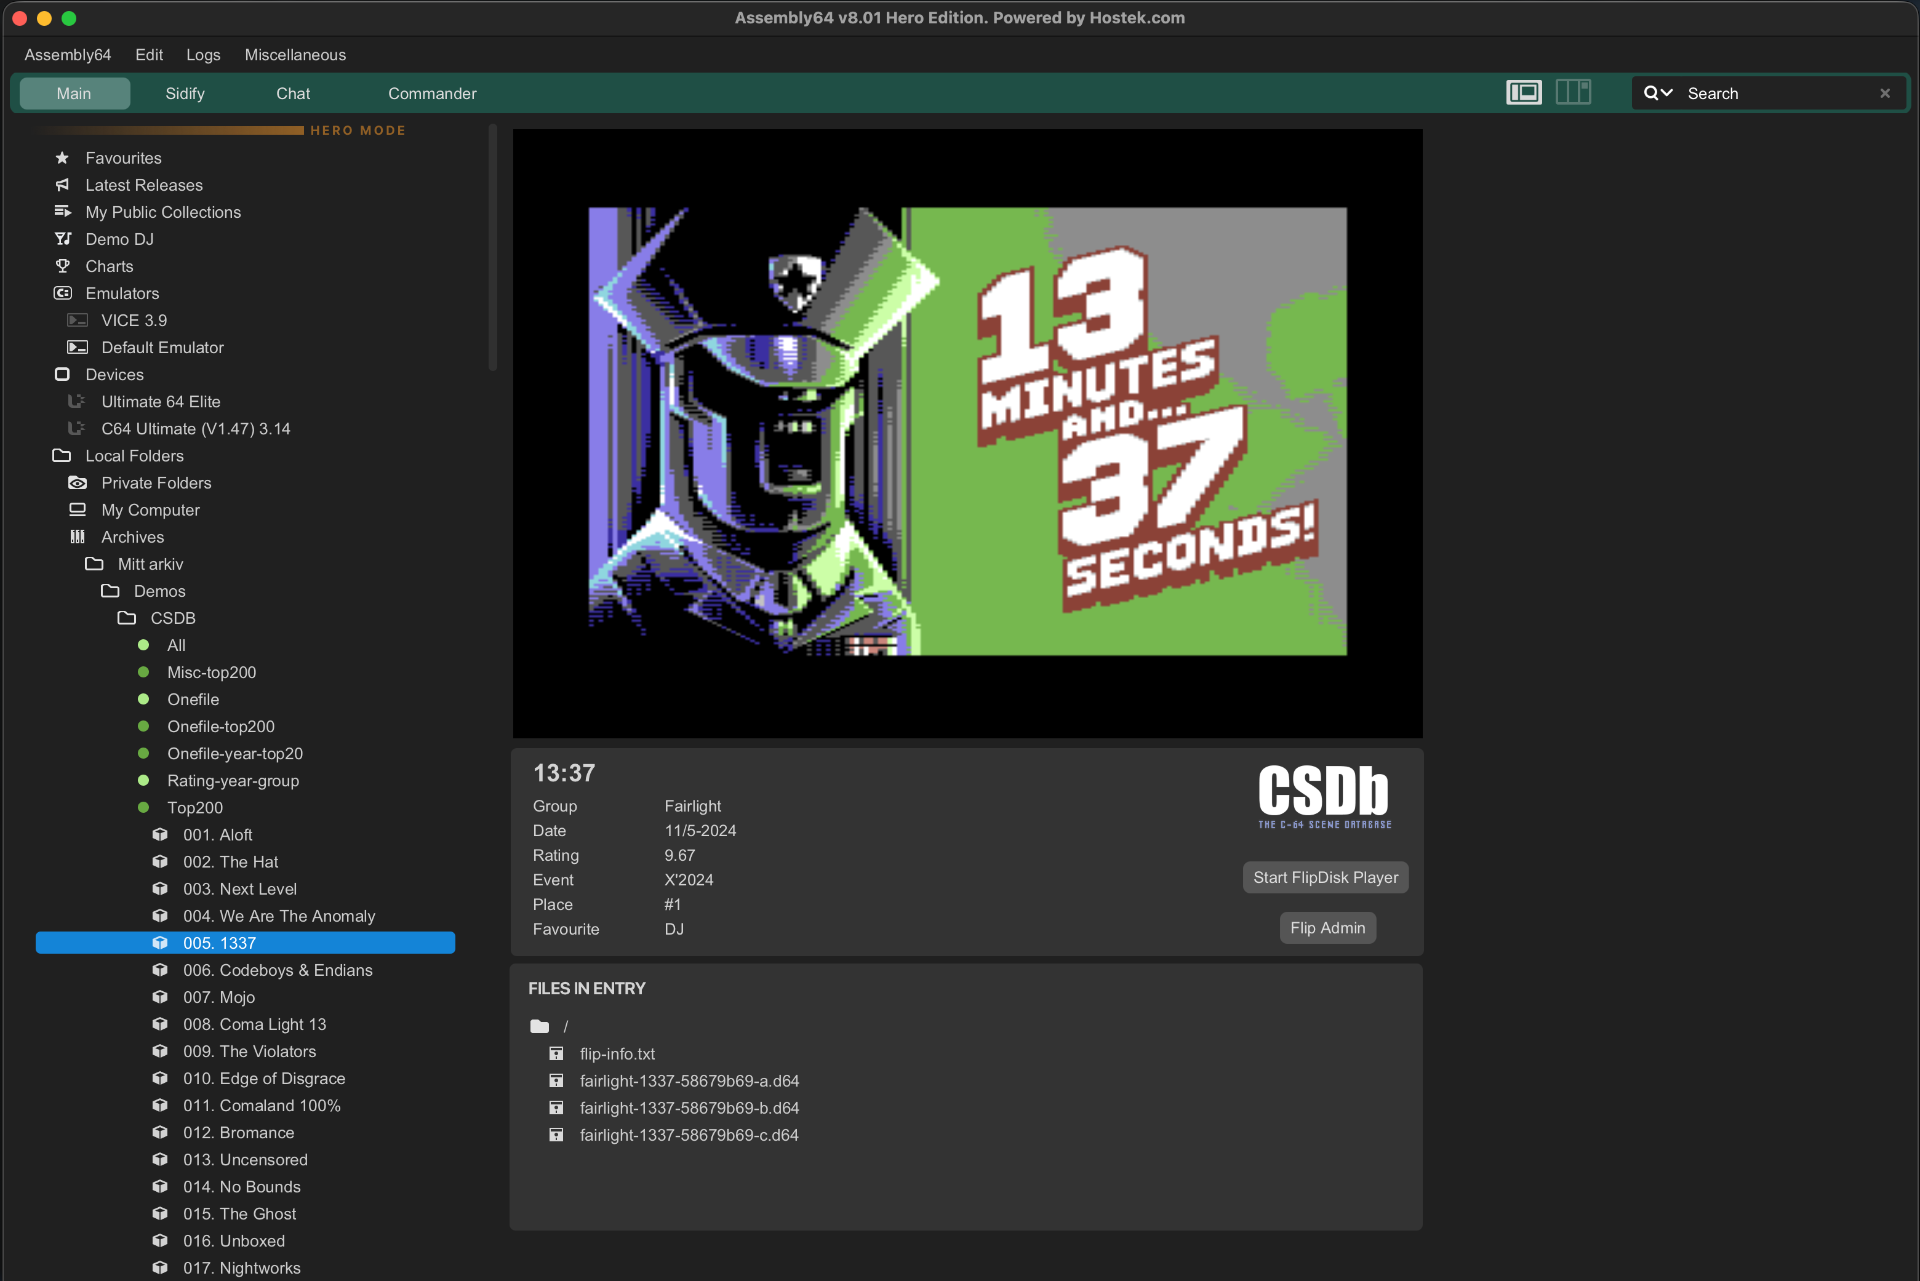
Task: Click the Charts trophy icon
Action: (x=62, y=266)
